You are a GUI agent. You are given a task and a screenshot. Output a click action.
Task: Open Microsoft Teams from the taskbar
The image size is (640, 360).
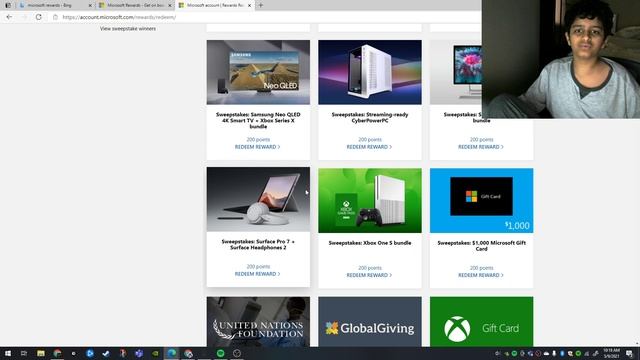point(139,353)
